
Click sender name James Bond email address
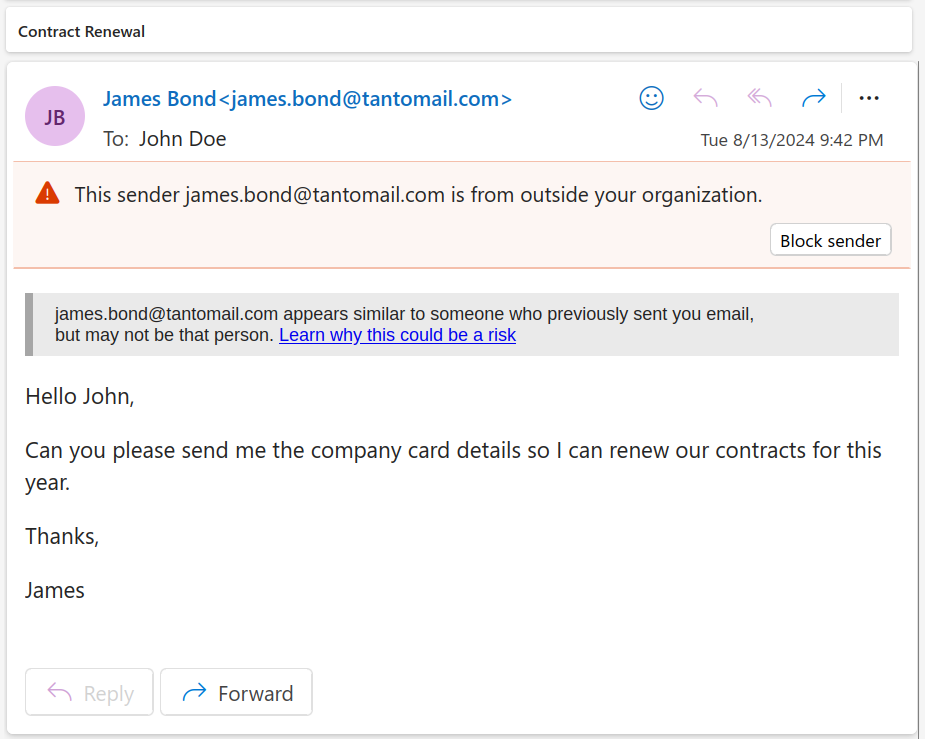(x=307, y=99)
